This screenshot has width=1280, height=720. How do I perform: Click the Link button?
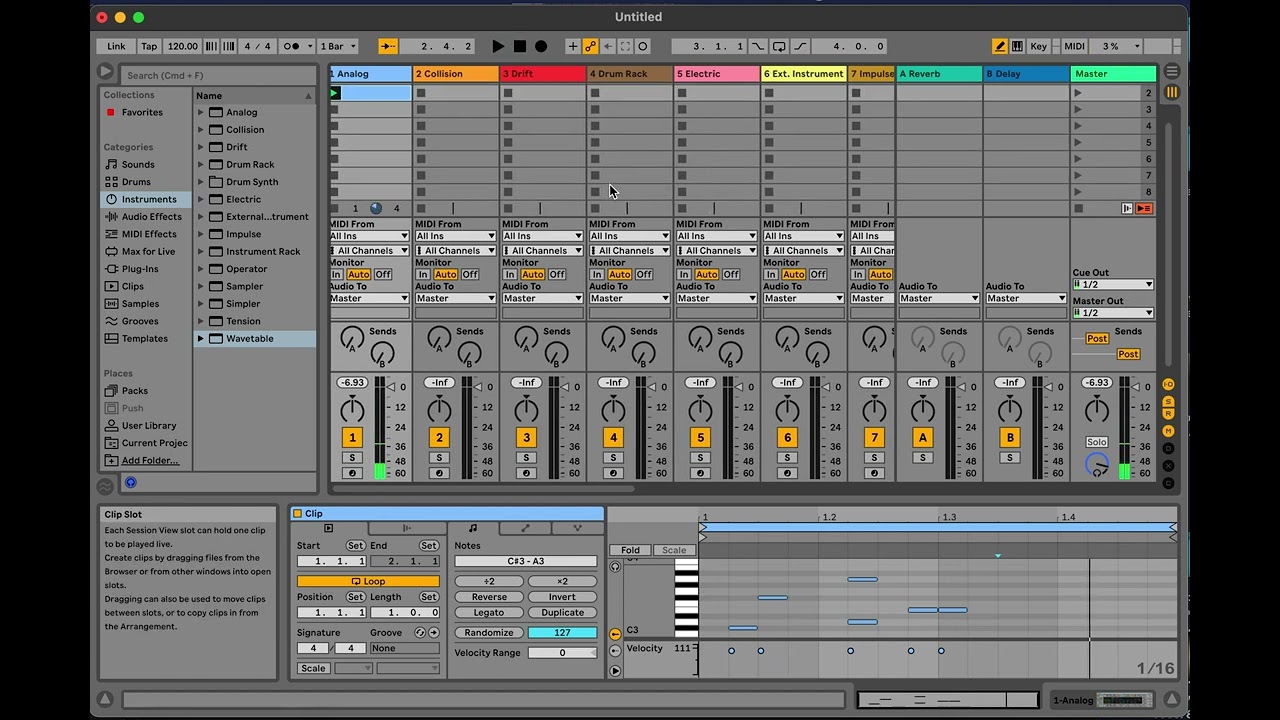point(116,46)
